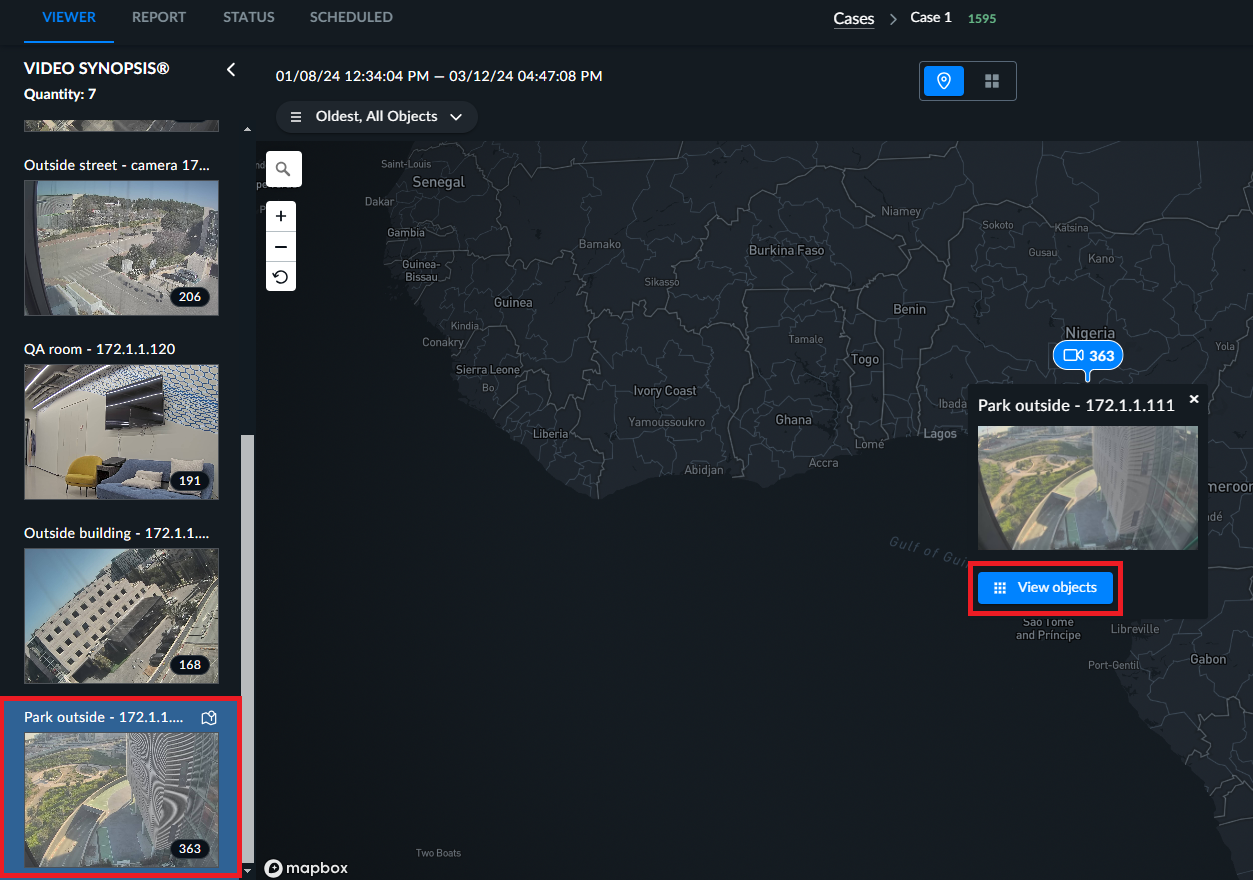Open the STATUS tab
The width and height of the screenshot is (1253, 880).
tap(249, 18)
